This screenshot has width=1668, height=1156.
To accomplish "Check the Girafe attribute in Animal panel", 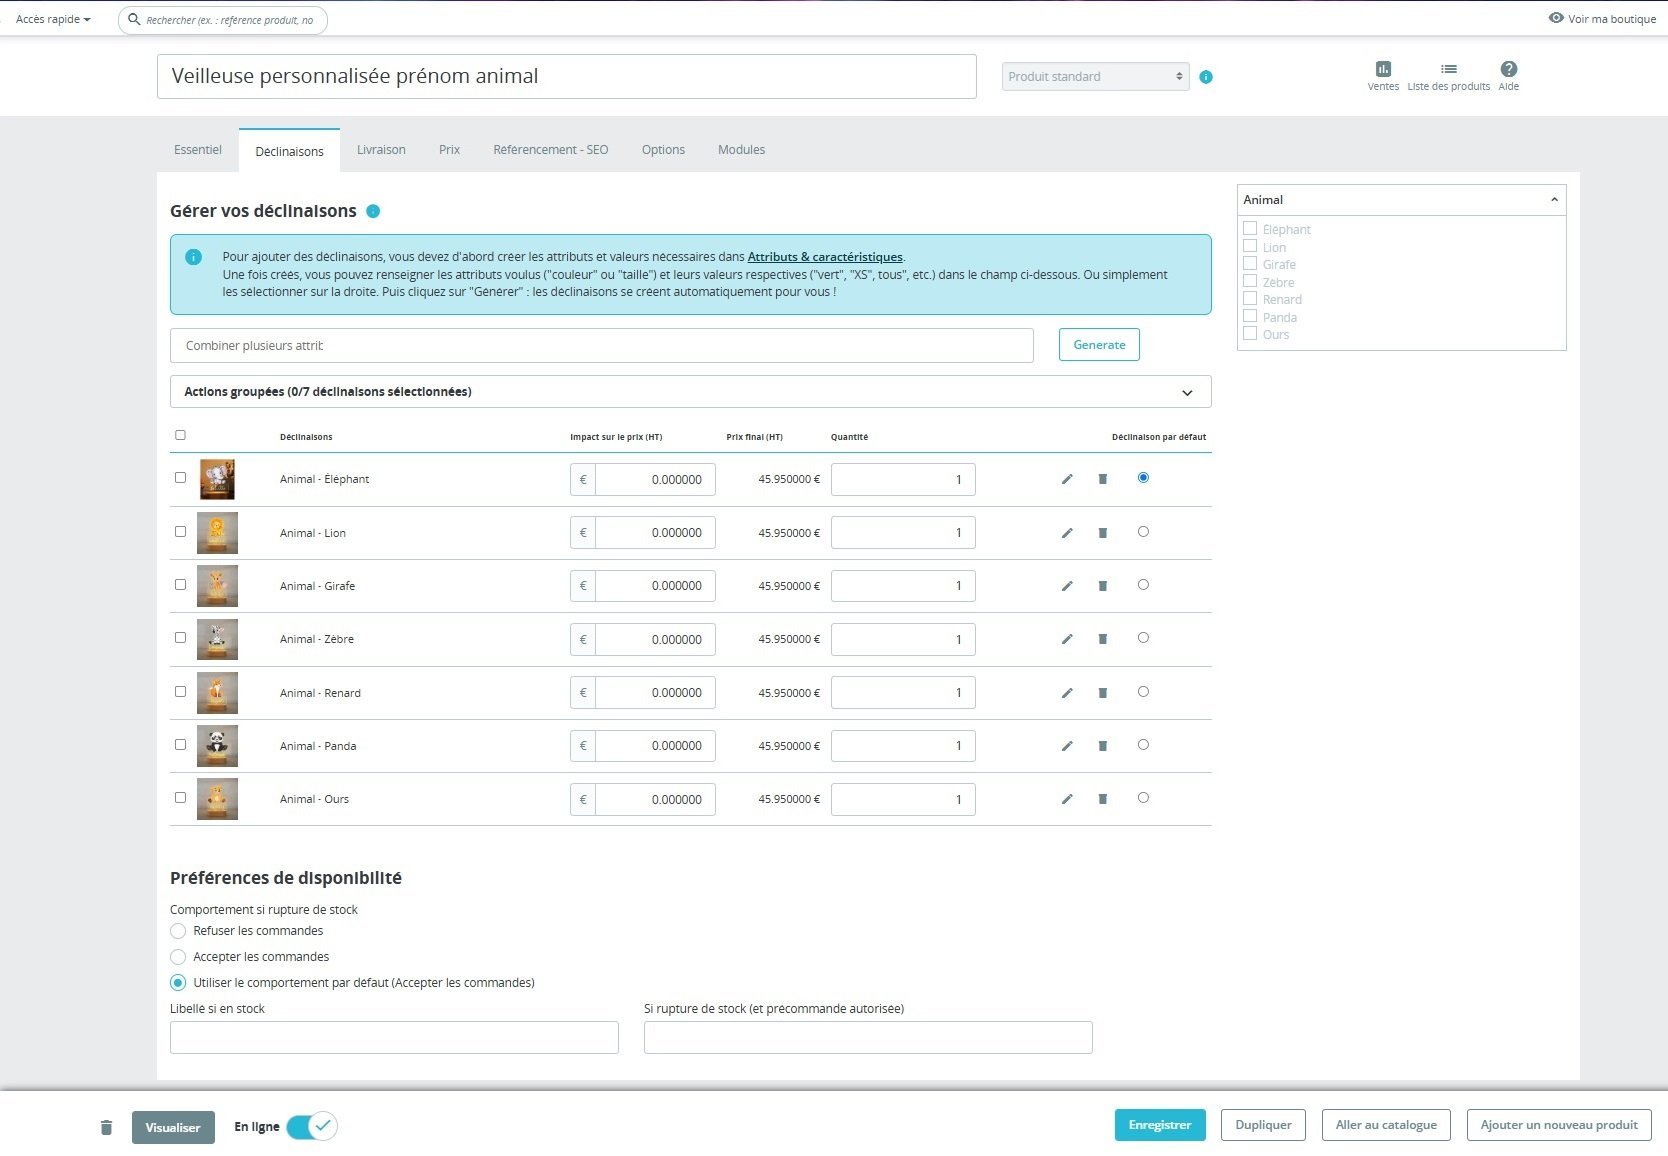I will 1250,264.
